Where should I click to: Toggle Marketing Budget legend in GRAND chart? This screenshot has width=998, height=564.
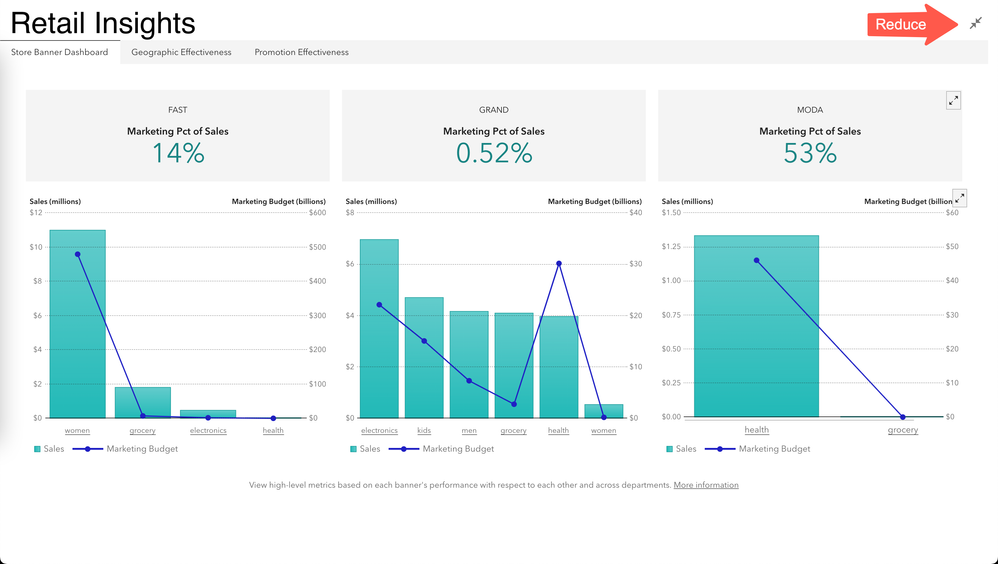click(x=447, y=449)
